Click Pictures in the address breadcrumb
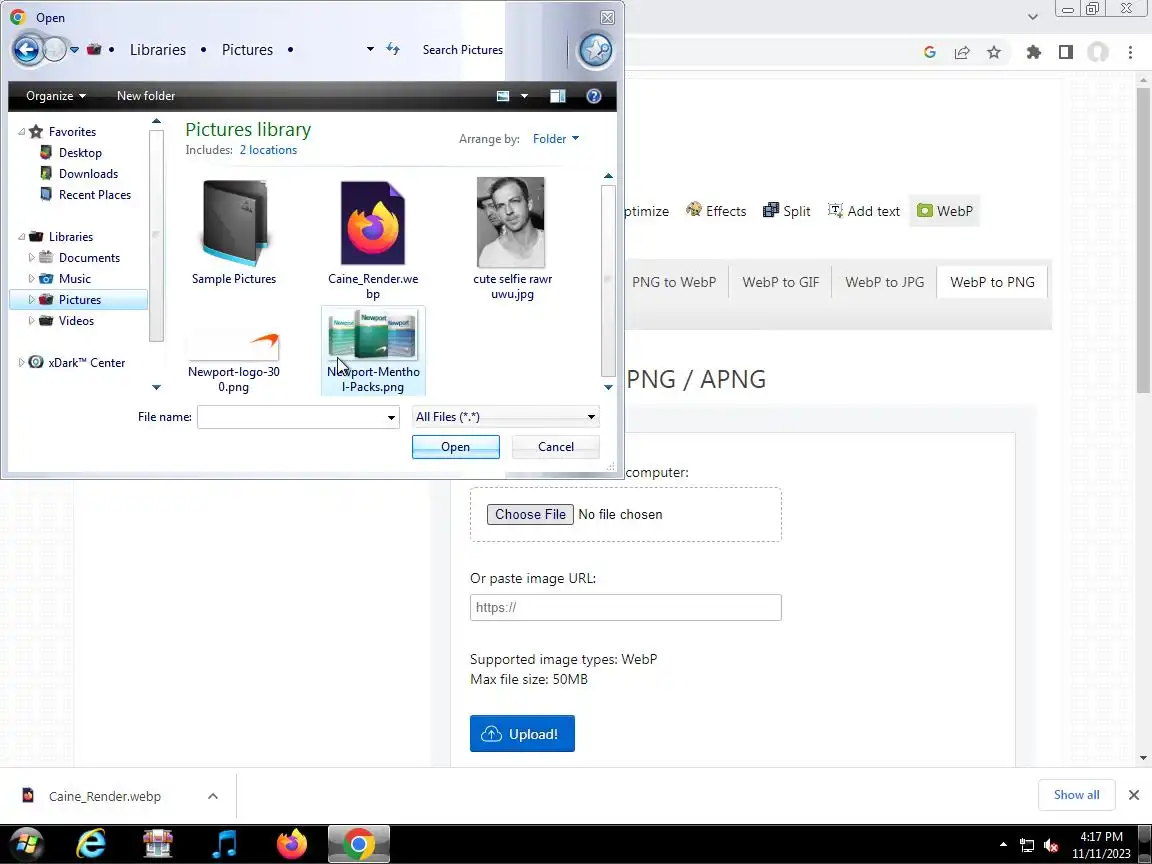This screenshot has width=1152, height=864. pyautogui.click(x=248, y=50)
